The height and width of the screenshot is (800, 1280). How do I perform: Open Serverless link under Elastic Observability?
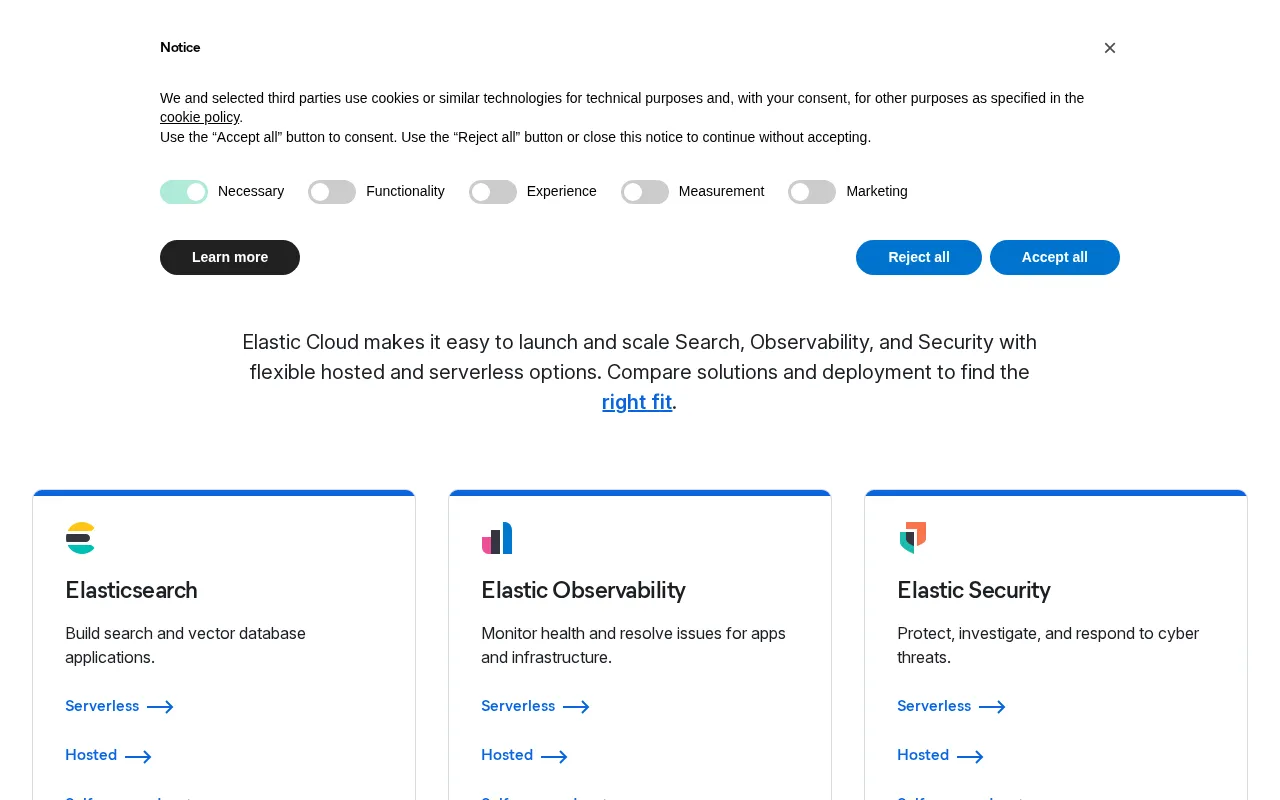tap(535, 706)
